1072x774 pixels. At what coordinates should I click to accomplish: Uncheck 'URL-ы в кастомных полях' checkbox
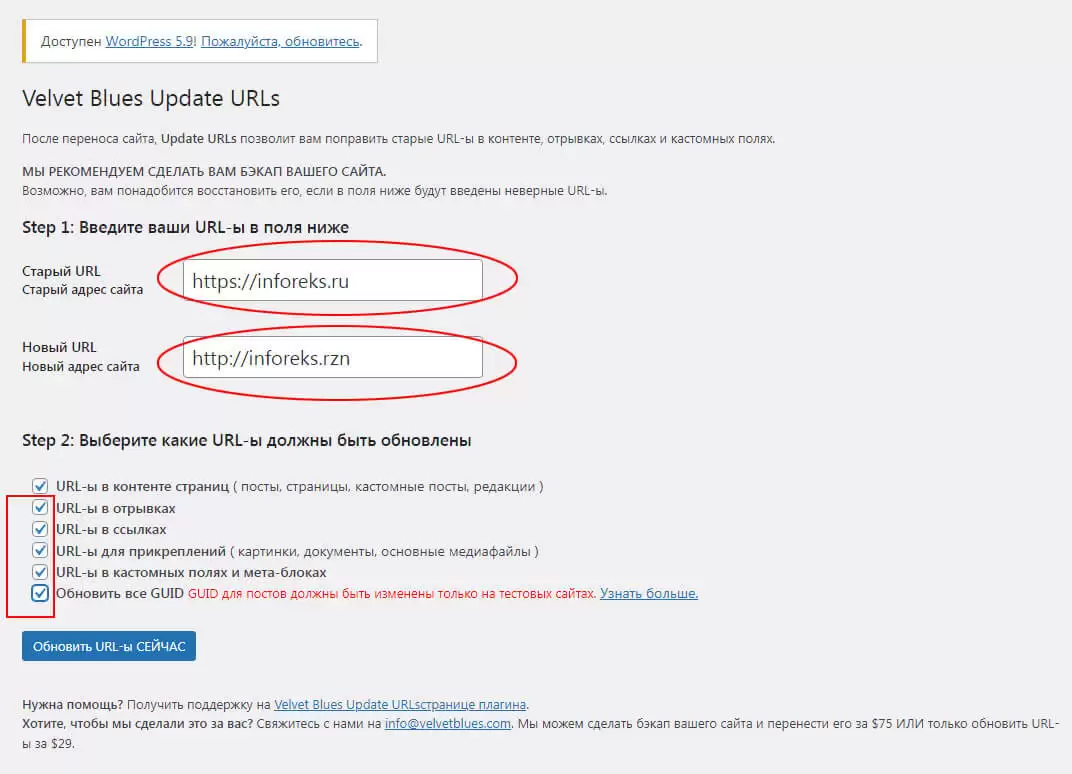click(40, 572)
